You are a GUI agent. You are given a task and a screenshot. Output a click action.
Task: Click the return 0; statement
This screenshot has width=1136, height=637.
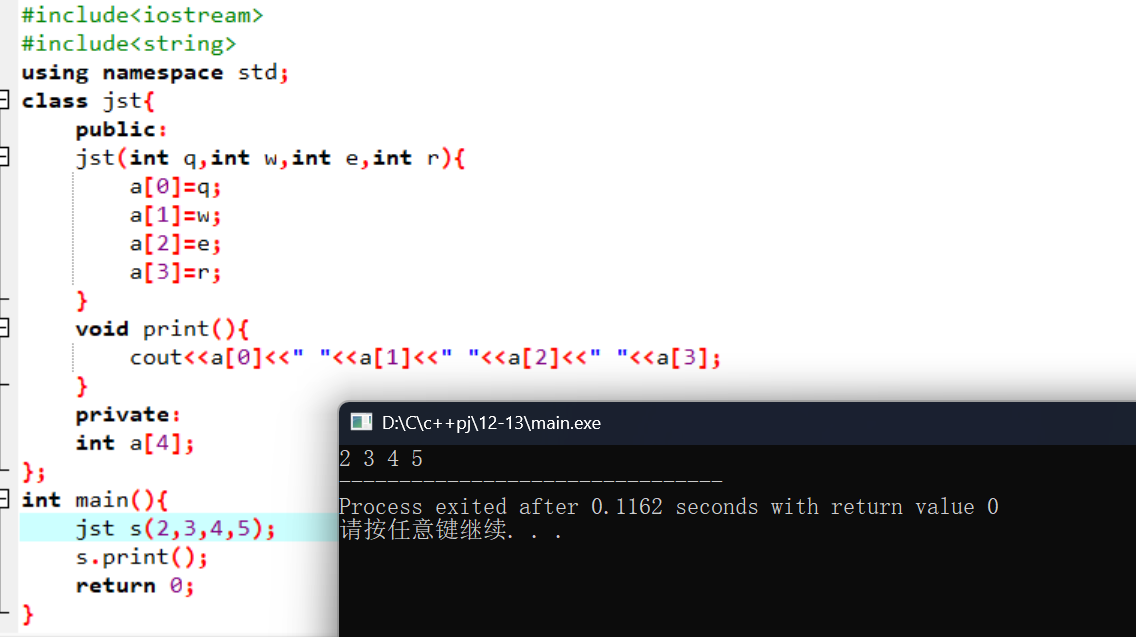(135, 586)
